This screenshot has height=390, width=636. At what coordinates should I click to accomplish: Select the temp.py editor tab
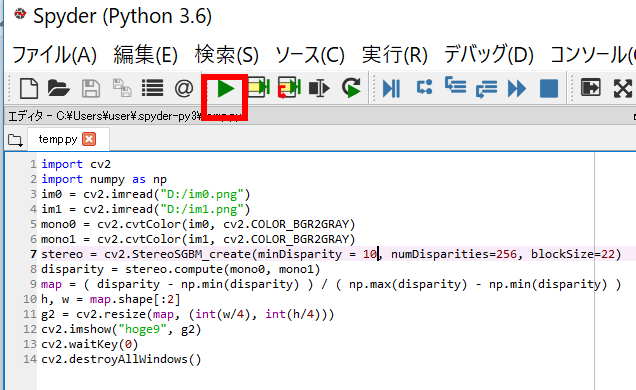pos(58,139)
